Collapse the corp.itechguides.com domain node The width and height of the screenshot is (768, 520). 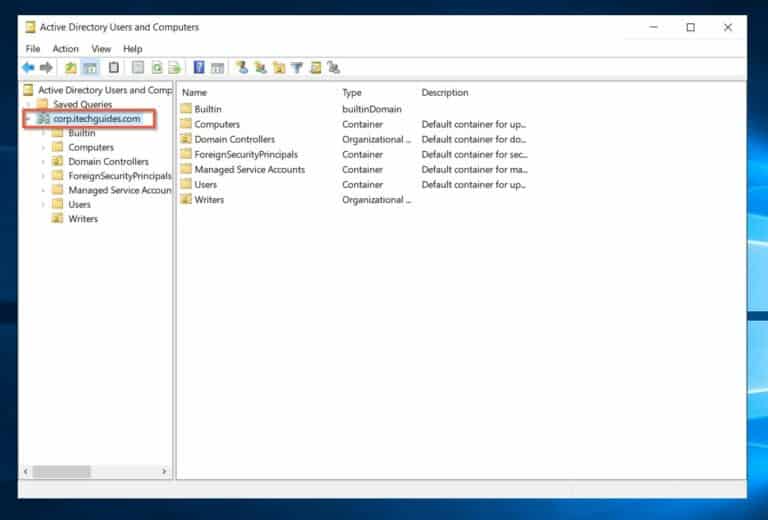pos(28,118)
